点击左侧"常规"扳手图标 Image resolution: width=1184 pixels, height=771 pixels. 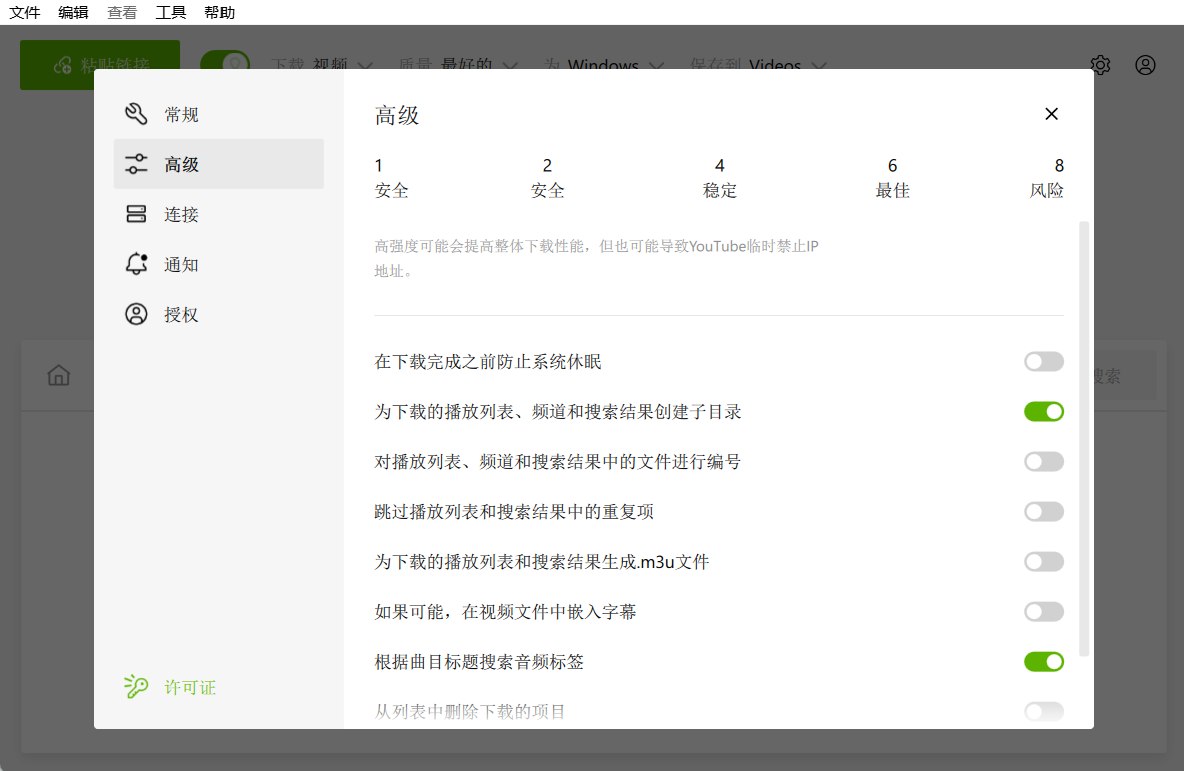(x=136, y=114)
